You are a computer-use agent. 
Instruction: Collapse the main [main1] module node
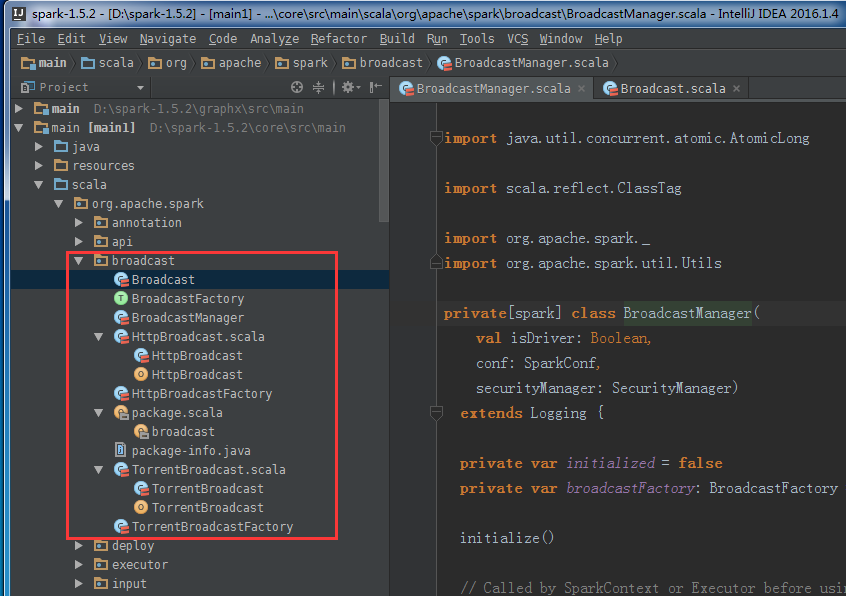tap(19, 128)
